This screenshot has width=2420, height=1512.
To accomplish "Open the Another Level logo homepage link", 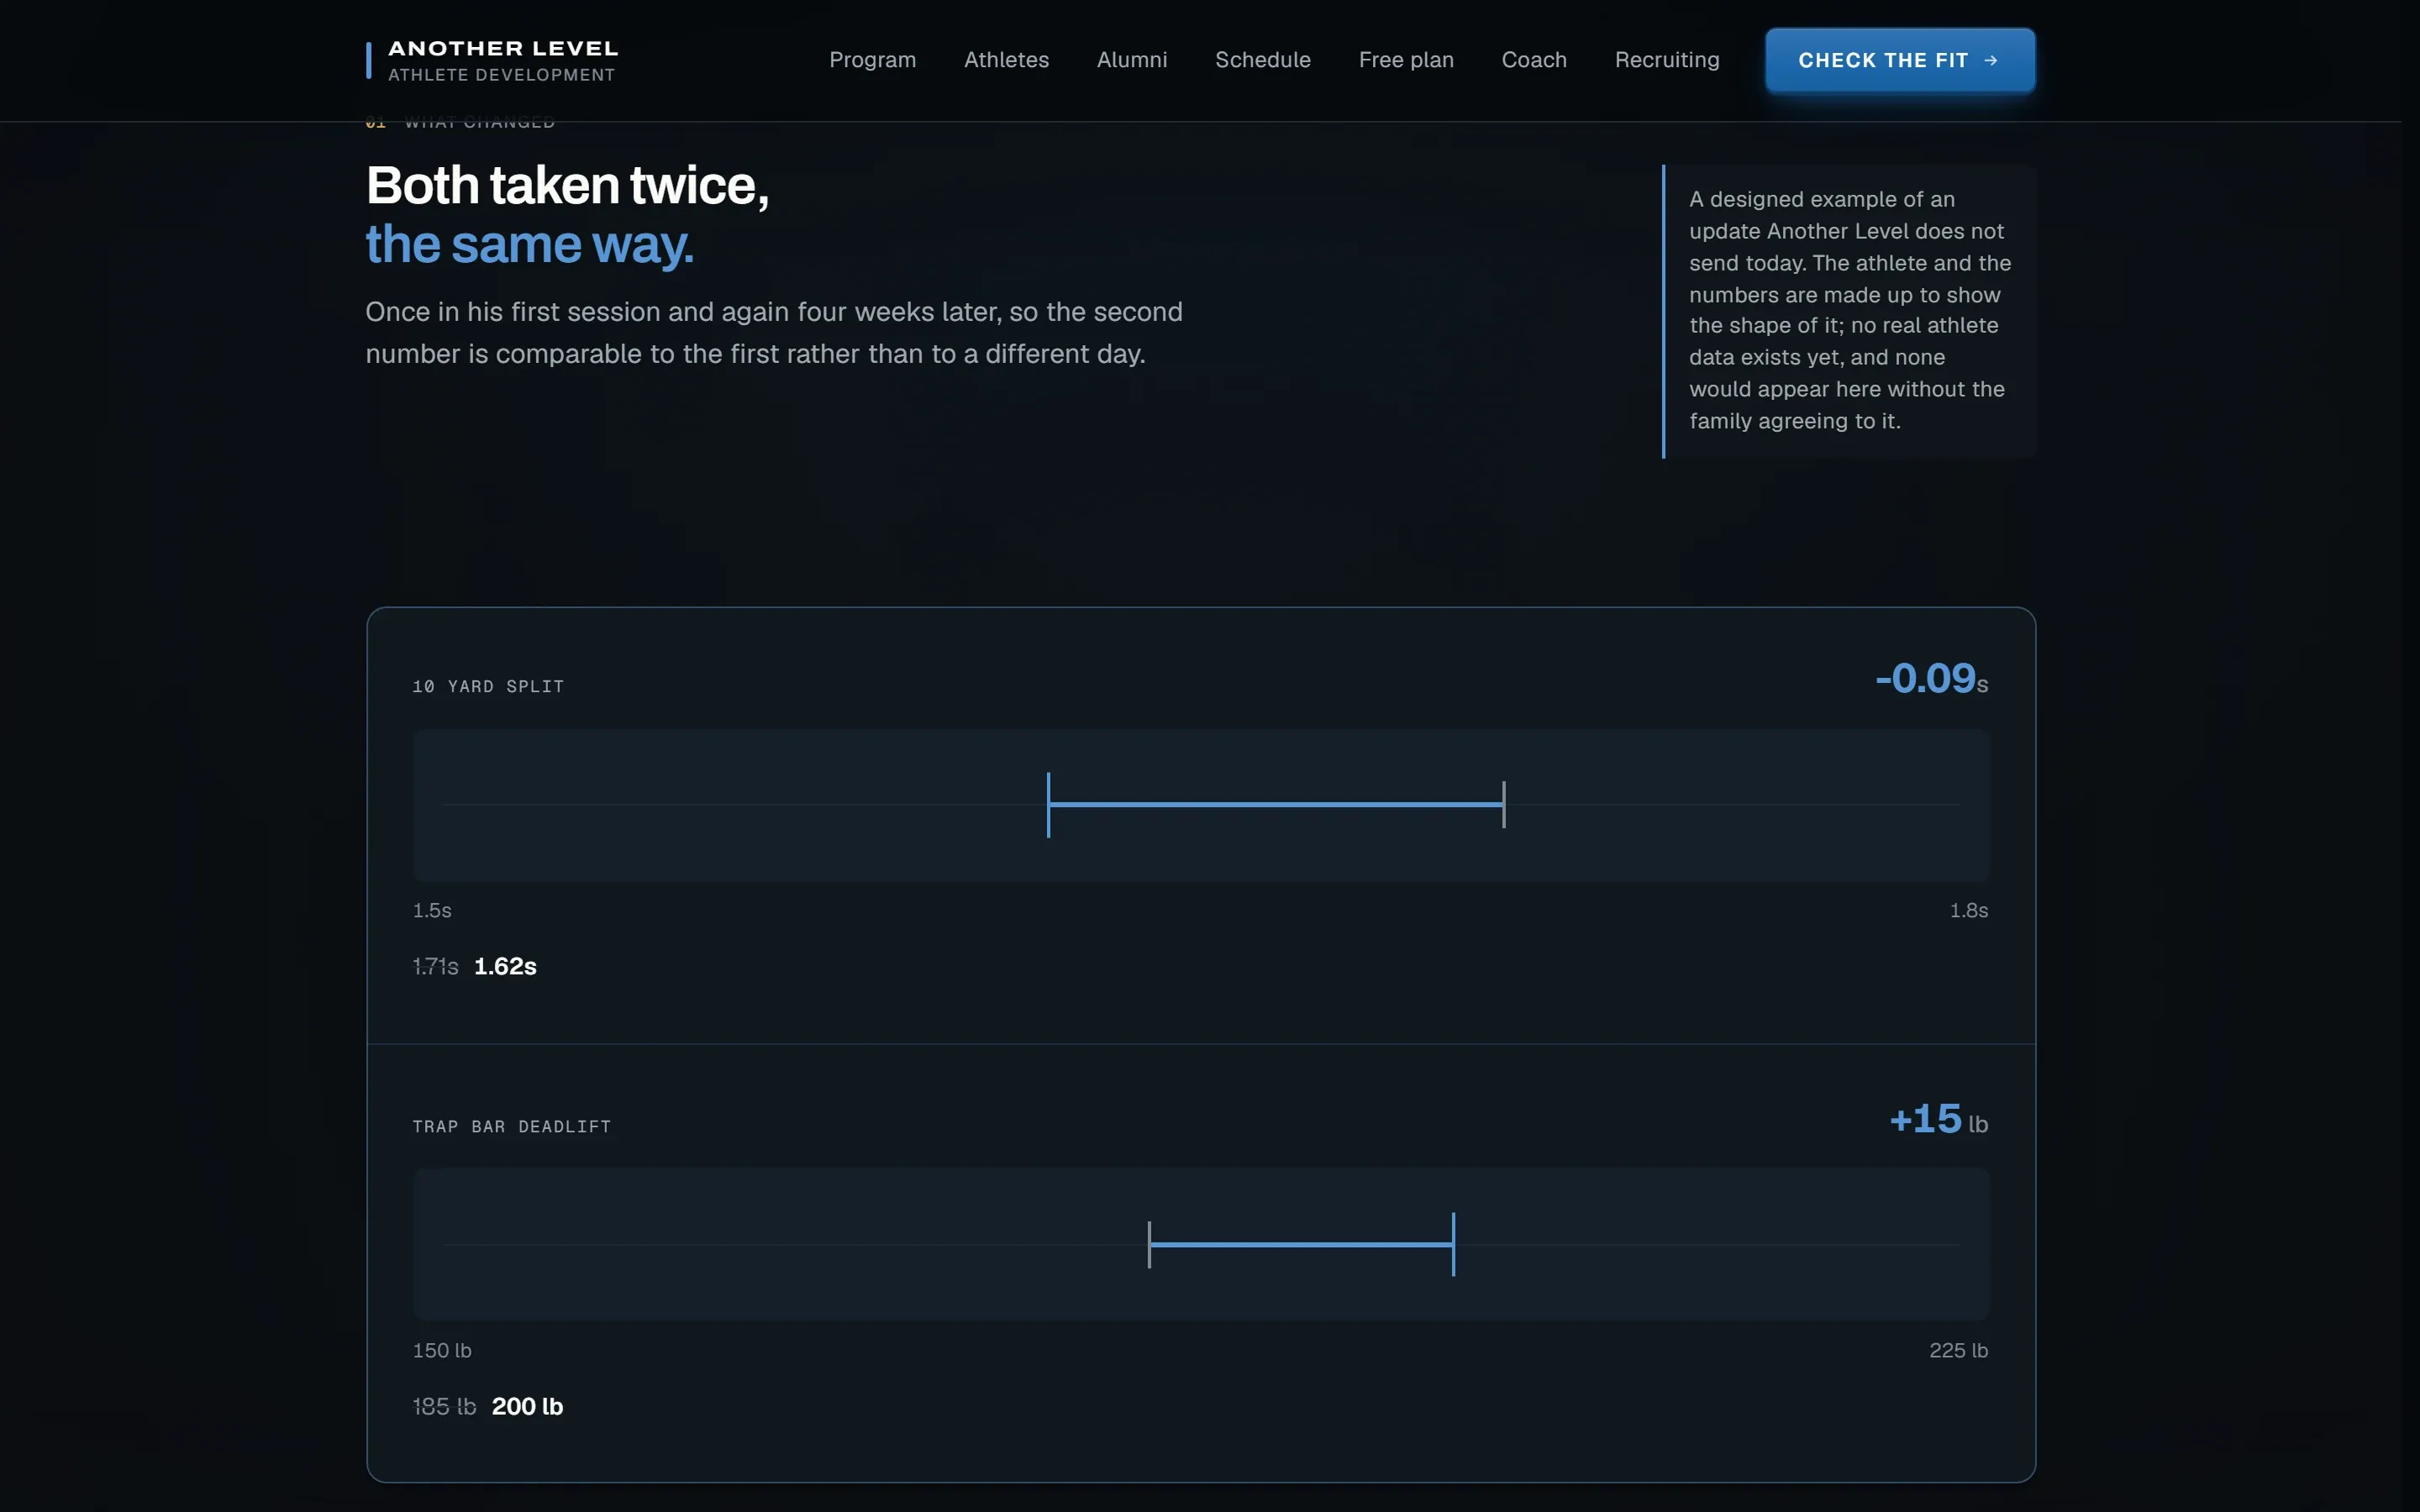I will 492,60.
